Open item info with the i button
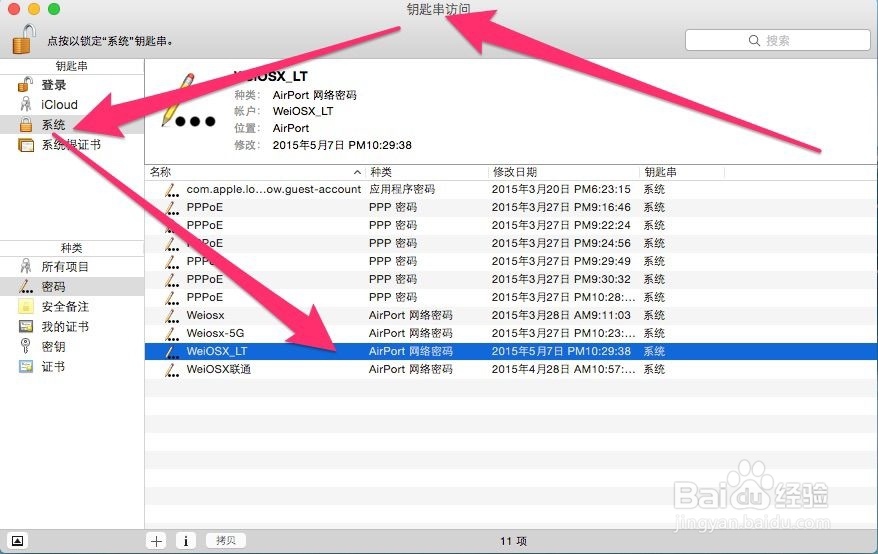This screenshot has height=554, width=878. click(x=186, y=541)
